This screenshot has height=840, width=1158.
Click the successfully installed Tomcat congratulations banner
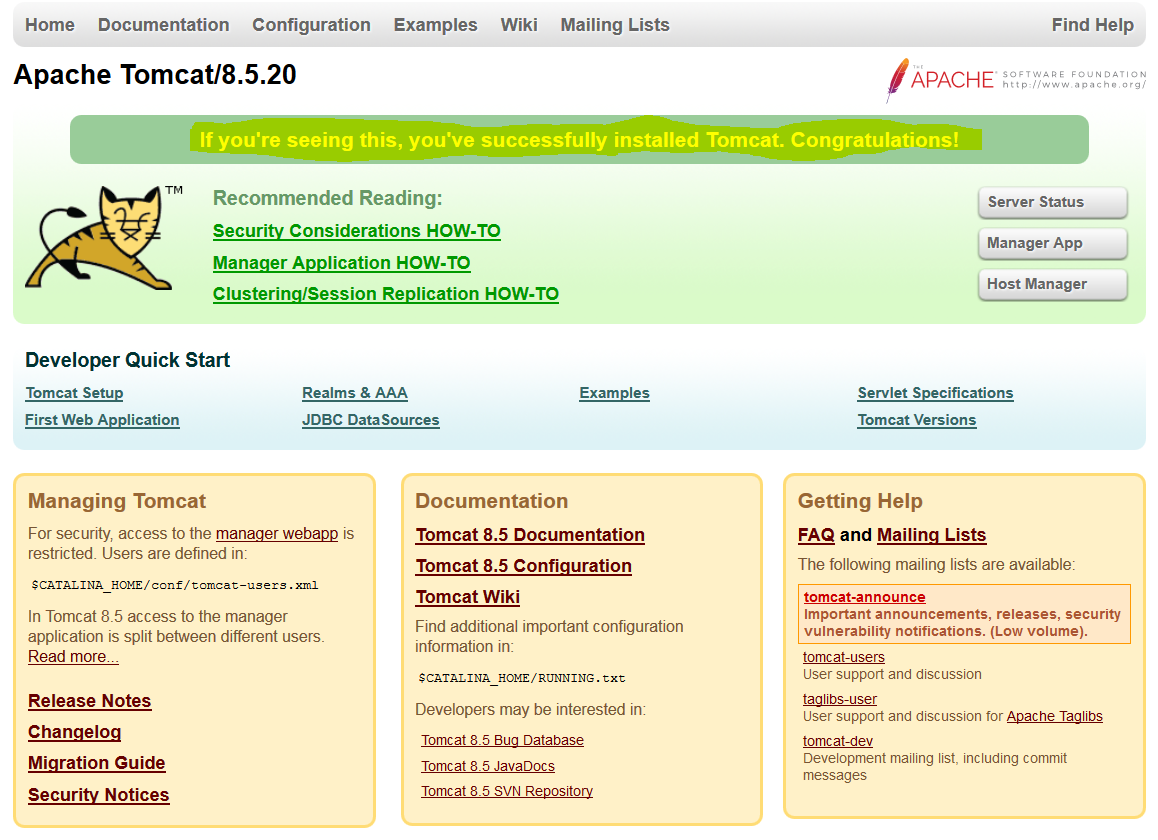[x=579, y=140]
